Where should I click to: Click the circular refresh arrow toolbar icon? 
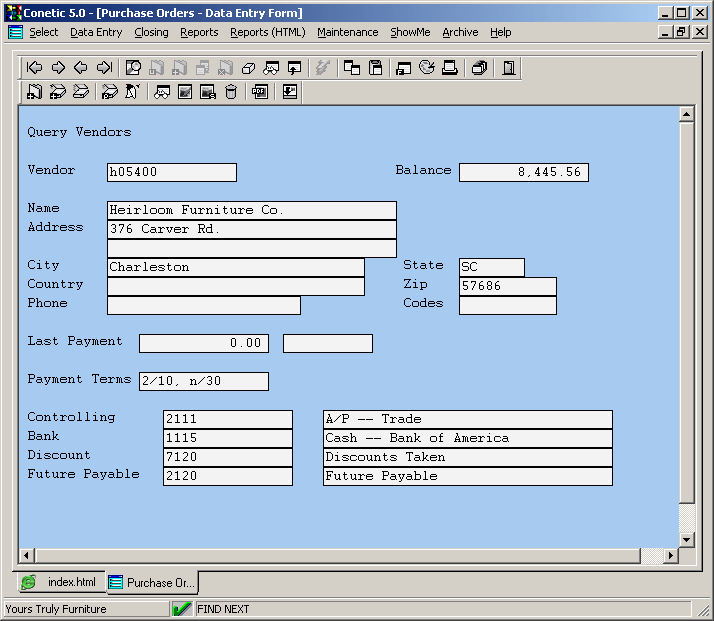(x=427, y=68)
